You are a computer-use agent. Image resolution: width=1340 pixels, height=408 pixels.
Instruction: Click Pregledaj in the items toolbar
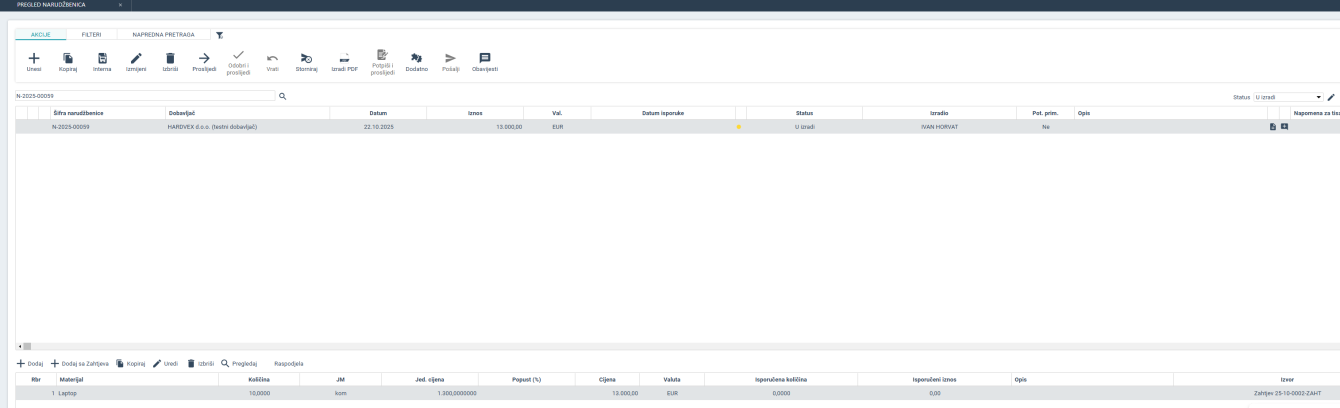(x=239, y=363)
